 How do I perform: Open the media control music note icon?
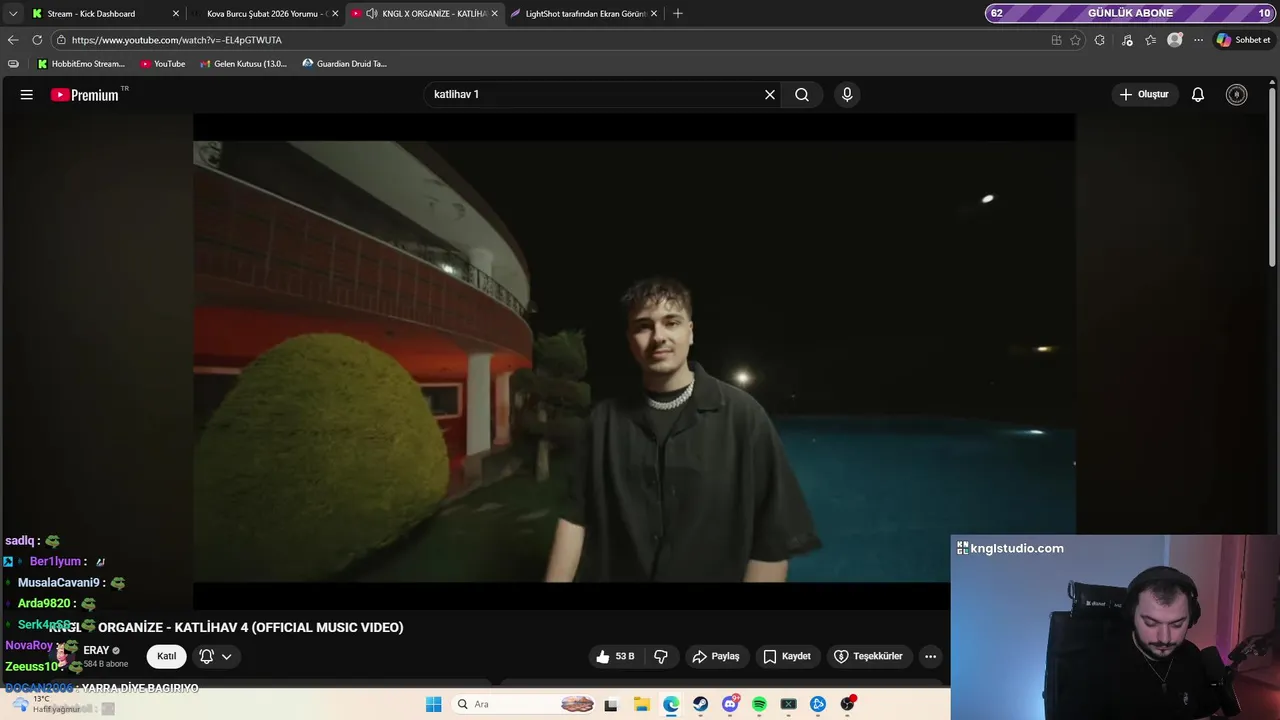pyautogui.click(x=1128, y=40)
